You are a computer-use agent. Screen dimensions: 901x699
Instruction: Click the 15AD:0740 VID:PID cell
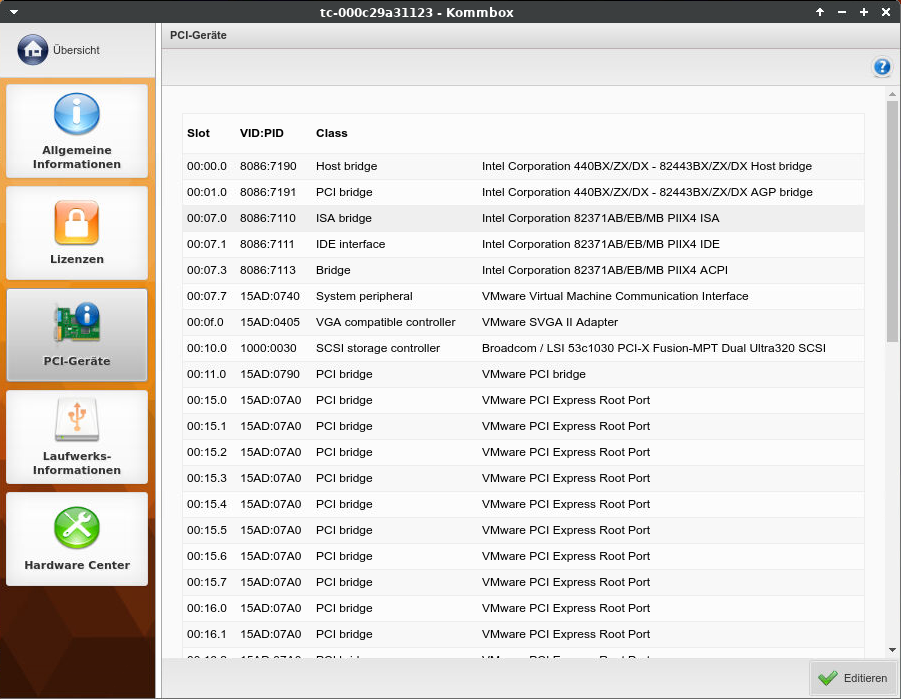click(270, 296)
